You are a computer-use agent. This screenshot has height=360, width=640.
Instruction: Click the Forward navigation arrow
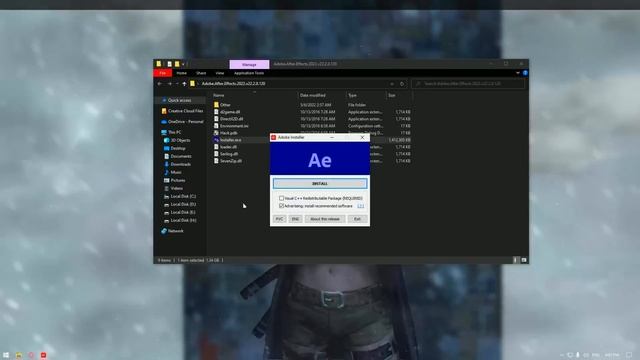coord(169,84)
